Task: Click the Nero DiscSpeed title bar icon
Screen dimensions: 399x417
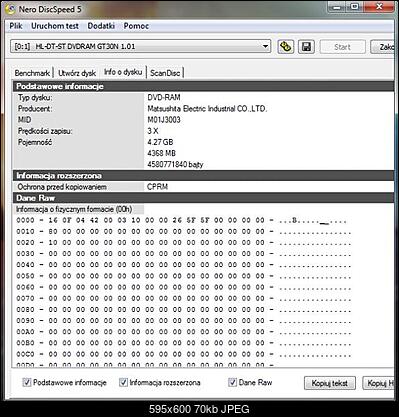Action: pos(10,9)
